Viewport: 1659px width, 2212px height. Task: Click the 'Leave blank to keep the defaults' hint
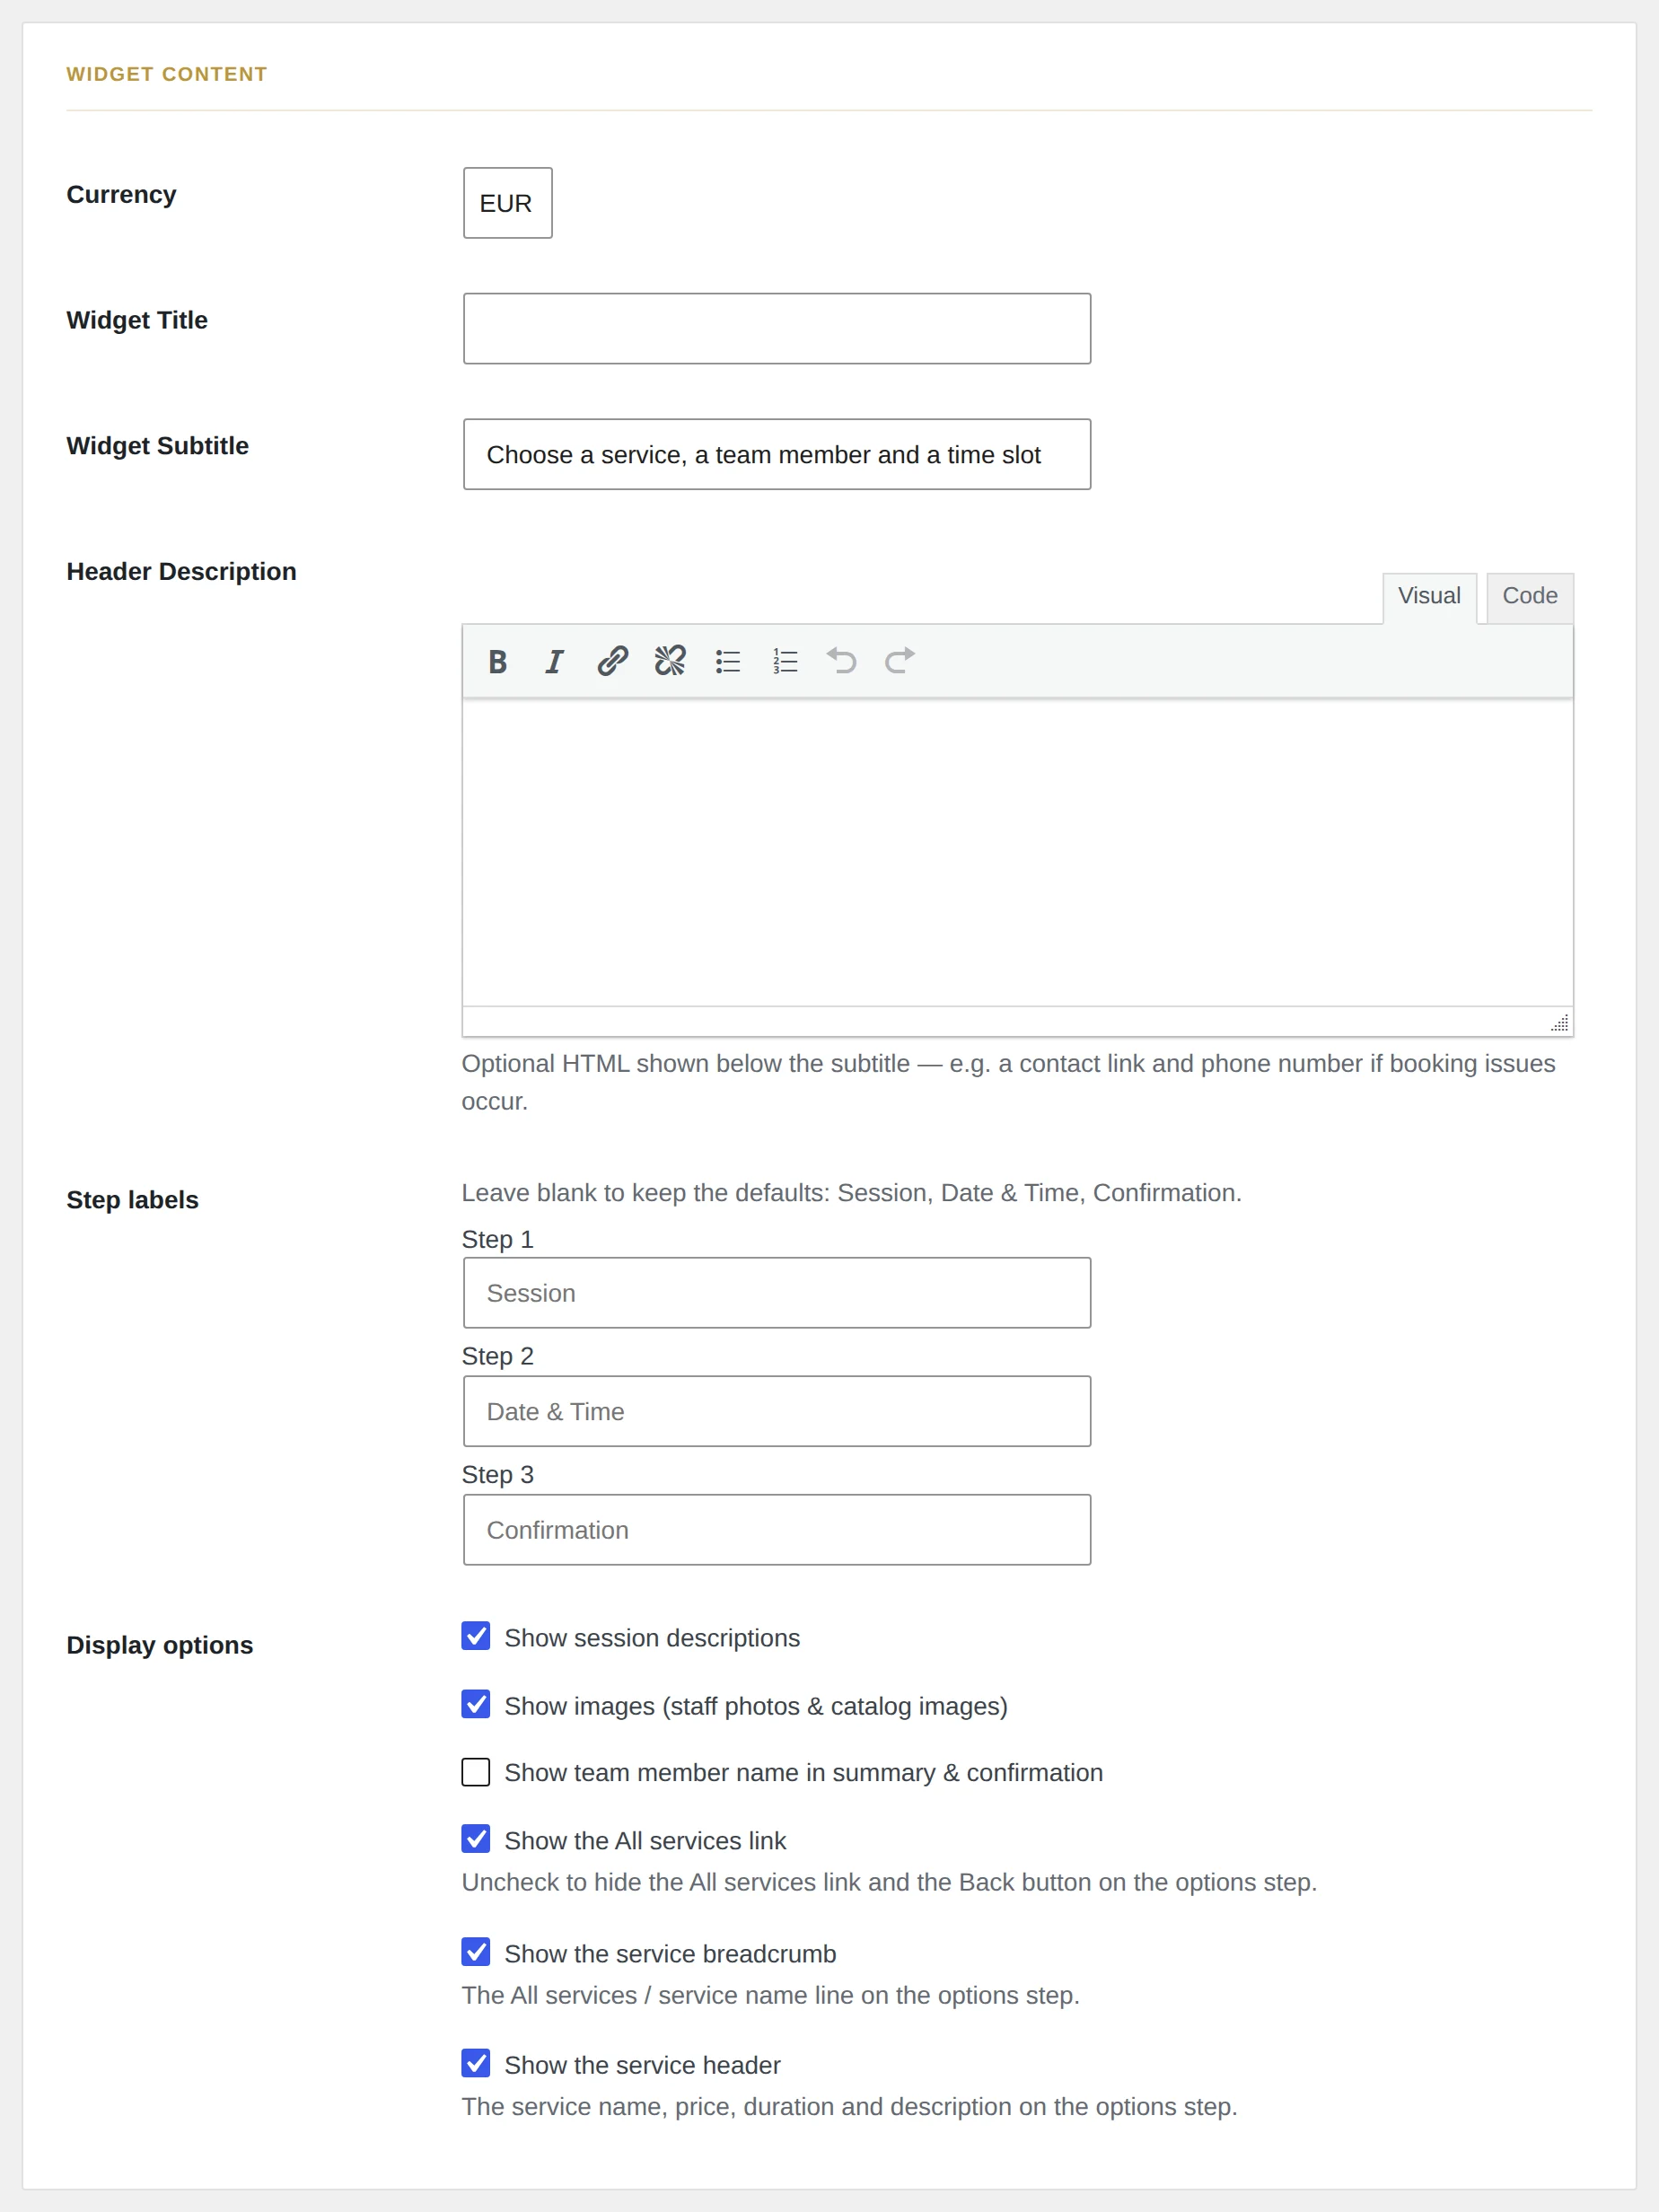[851, 1193]
